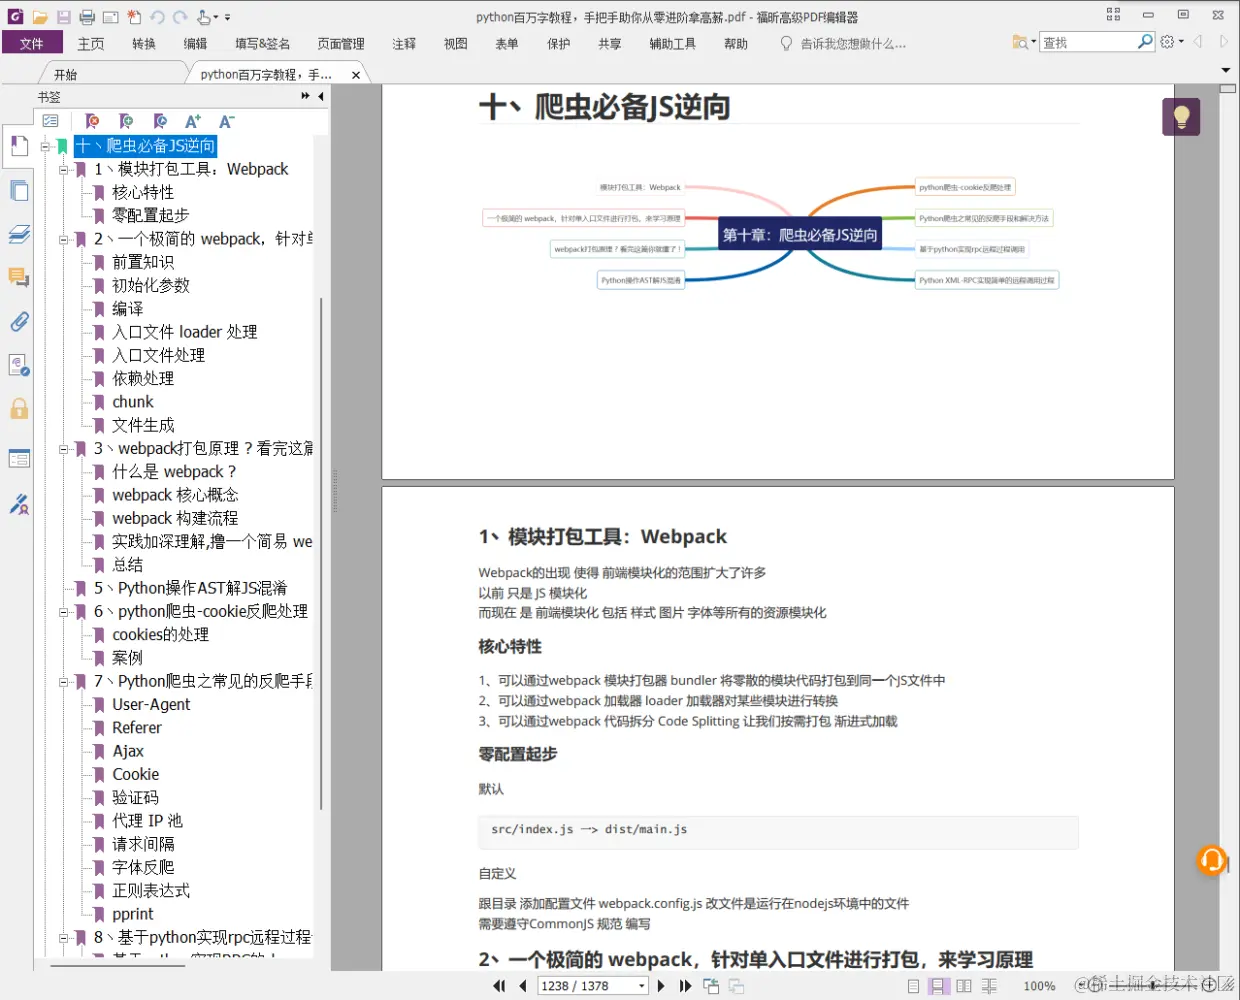Click the Undo arrow icon
The width and height of the screenshot is (1240, 1000).
[x=157, y=17]
